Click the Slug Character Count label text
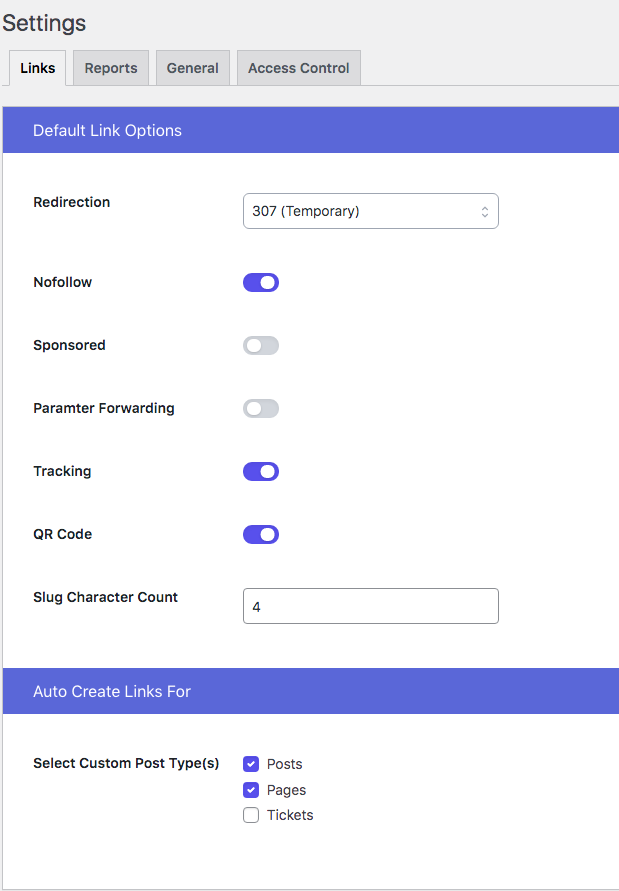The height and width of the screenshot is (891, 619). pyautogui.click(x=105, y=597)
